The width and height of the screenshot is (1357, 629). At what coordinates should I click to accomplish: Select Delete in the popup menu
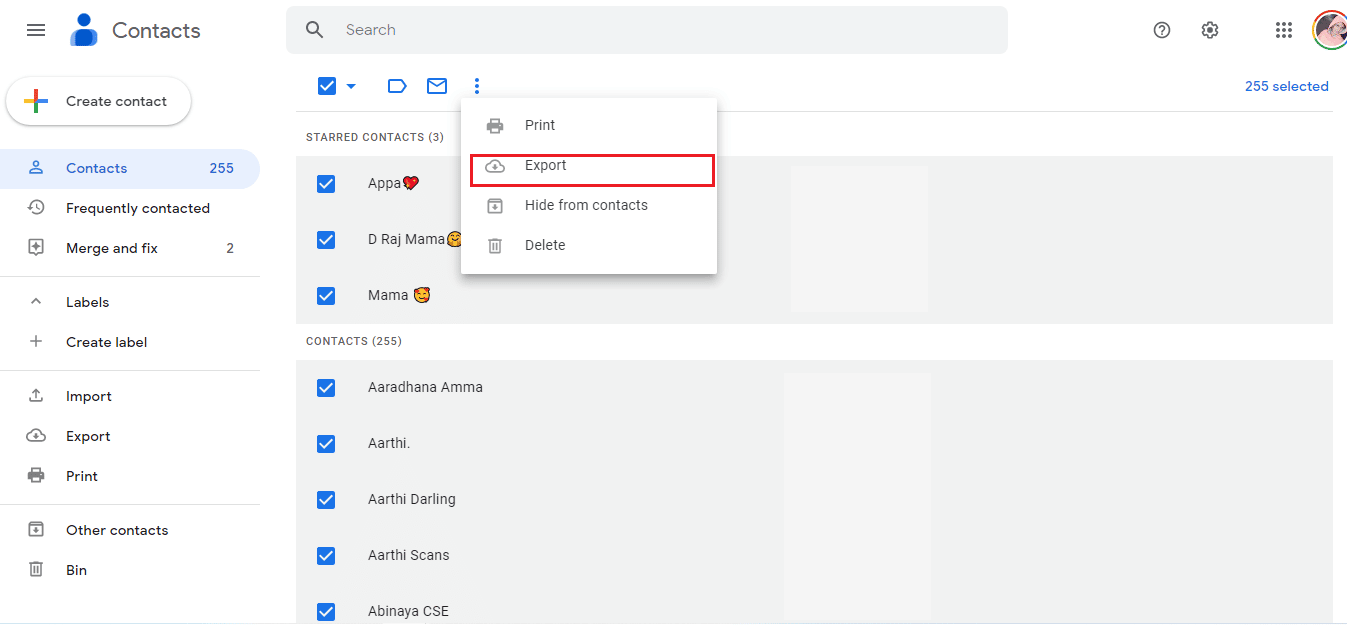click(x=545, y=245)
